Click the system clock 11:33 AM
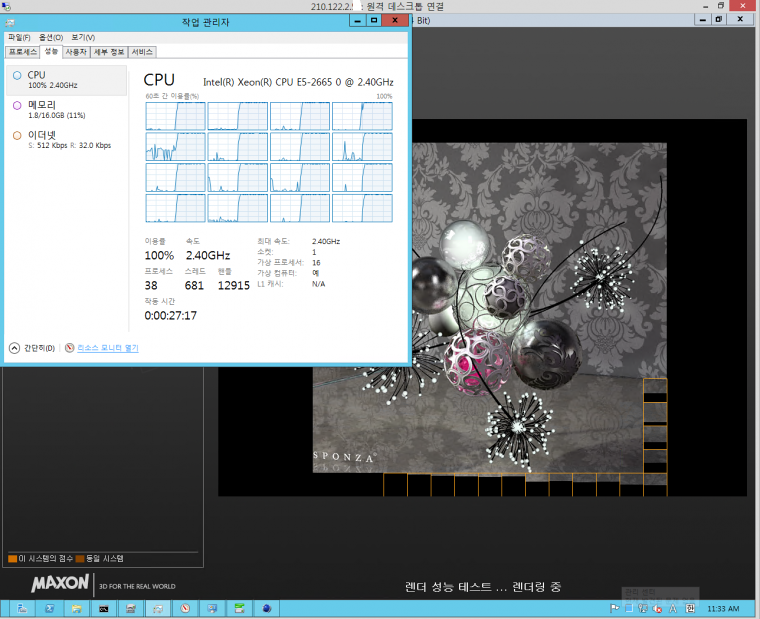 tap(723, 608)
